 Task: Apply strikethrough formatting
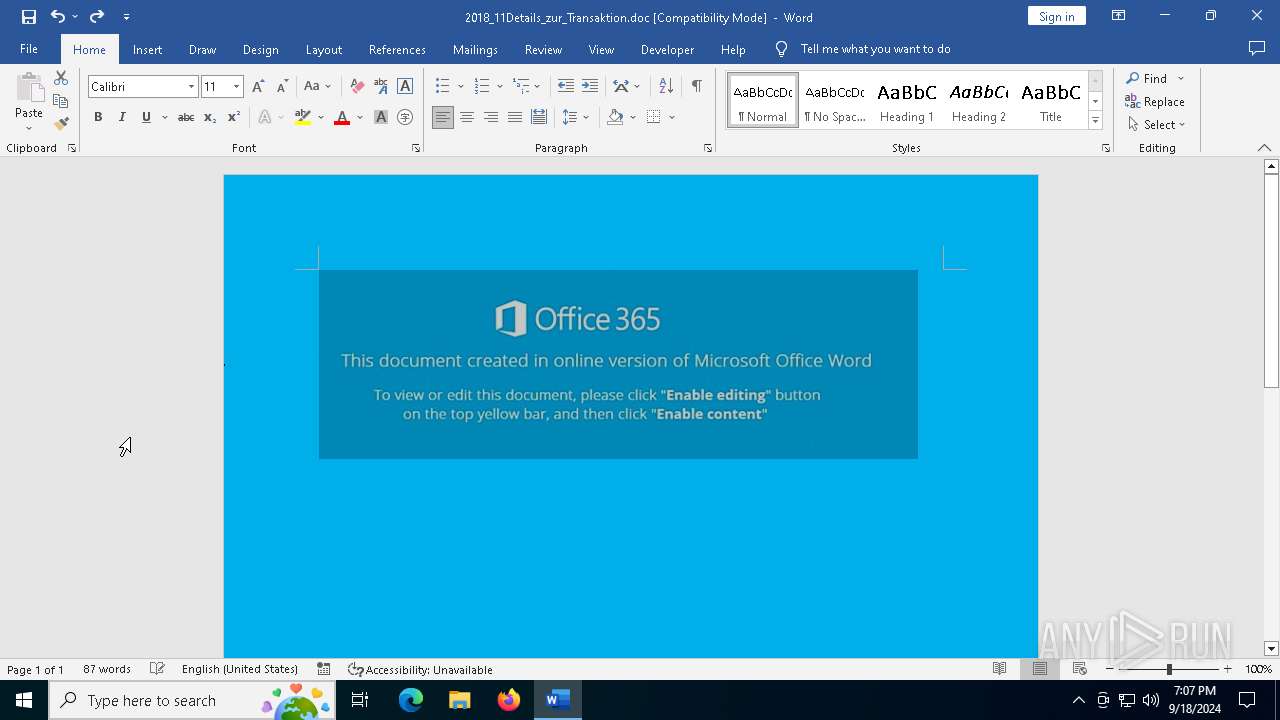coord(185,117)
